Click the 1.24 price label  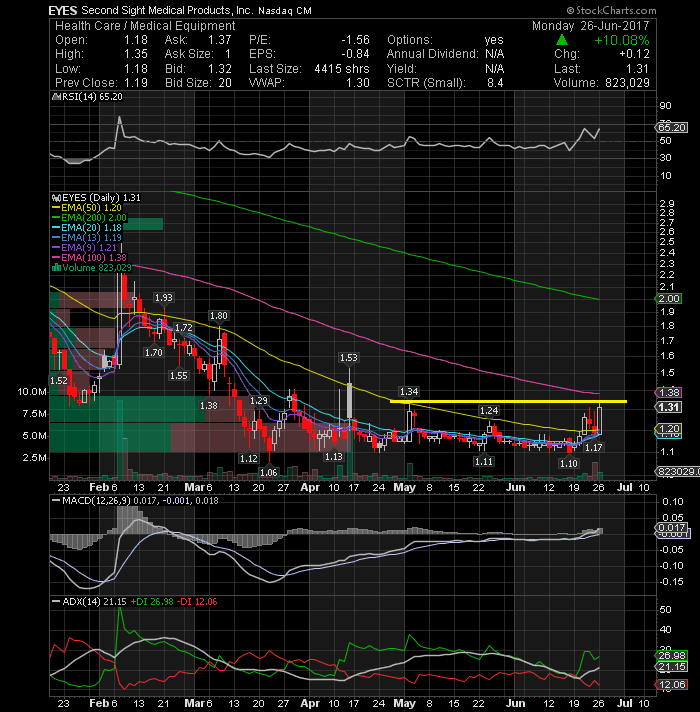489,411
